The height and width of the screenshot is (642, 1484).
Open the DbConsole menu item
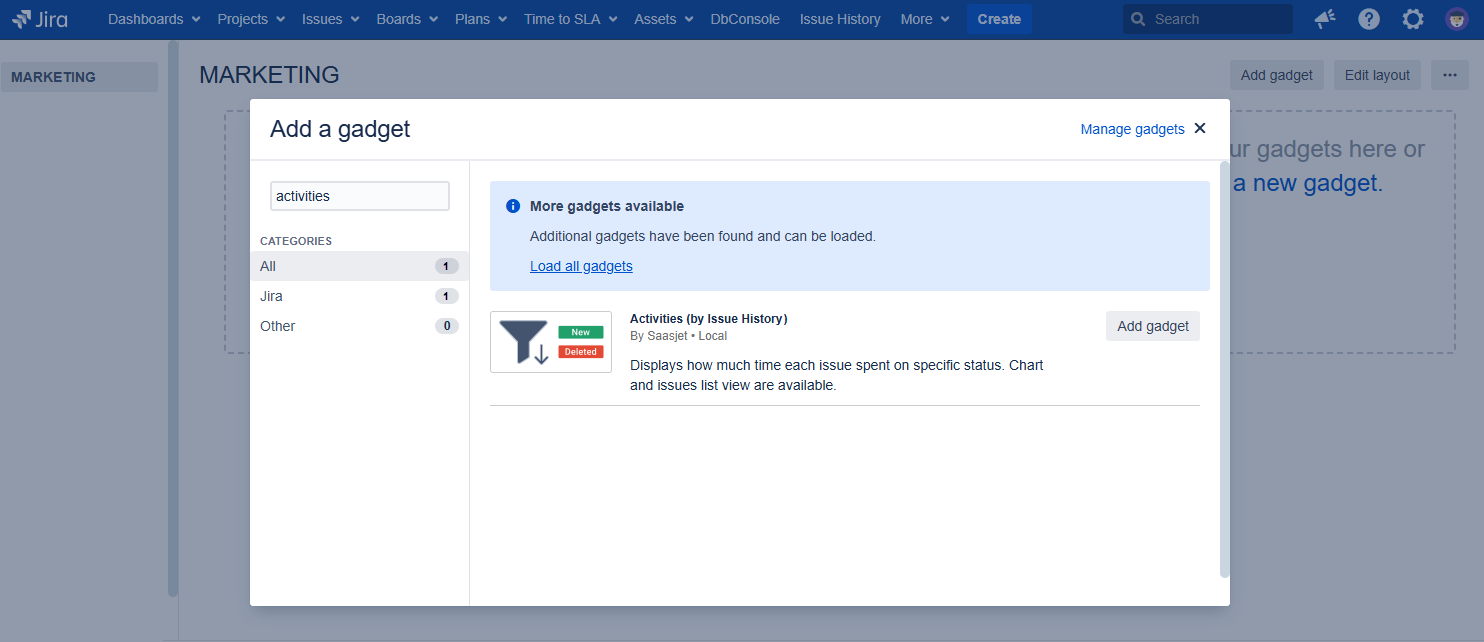pyautogui.click(x=745, y=19)
